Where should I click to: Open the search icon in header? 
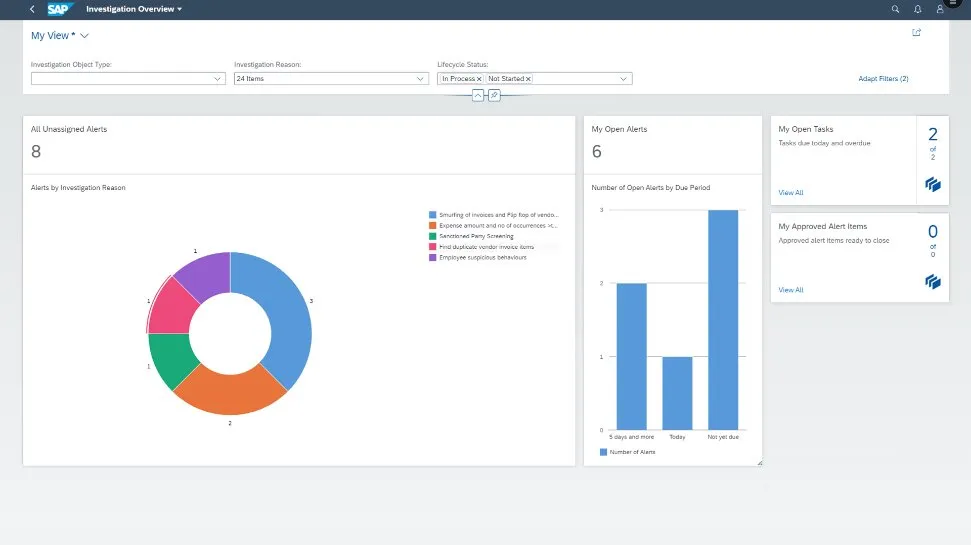click(x=895, y=9)
